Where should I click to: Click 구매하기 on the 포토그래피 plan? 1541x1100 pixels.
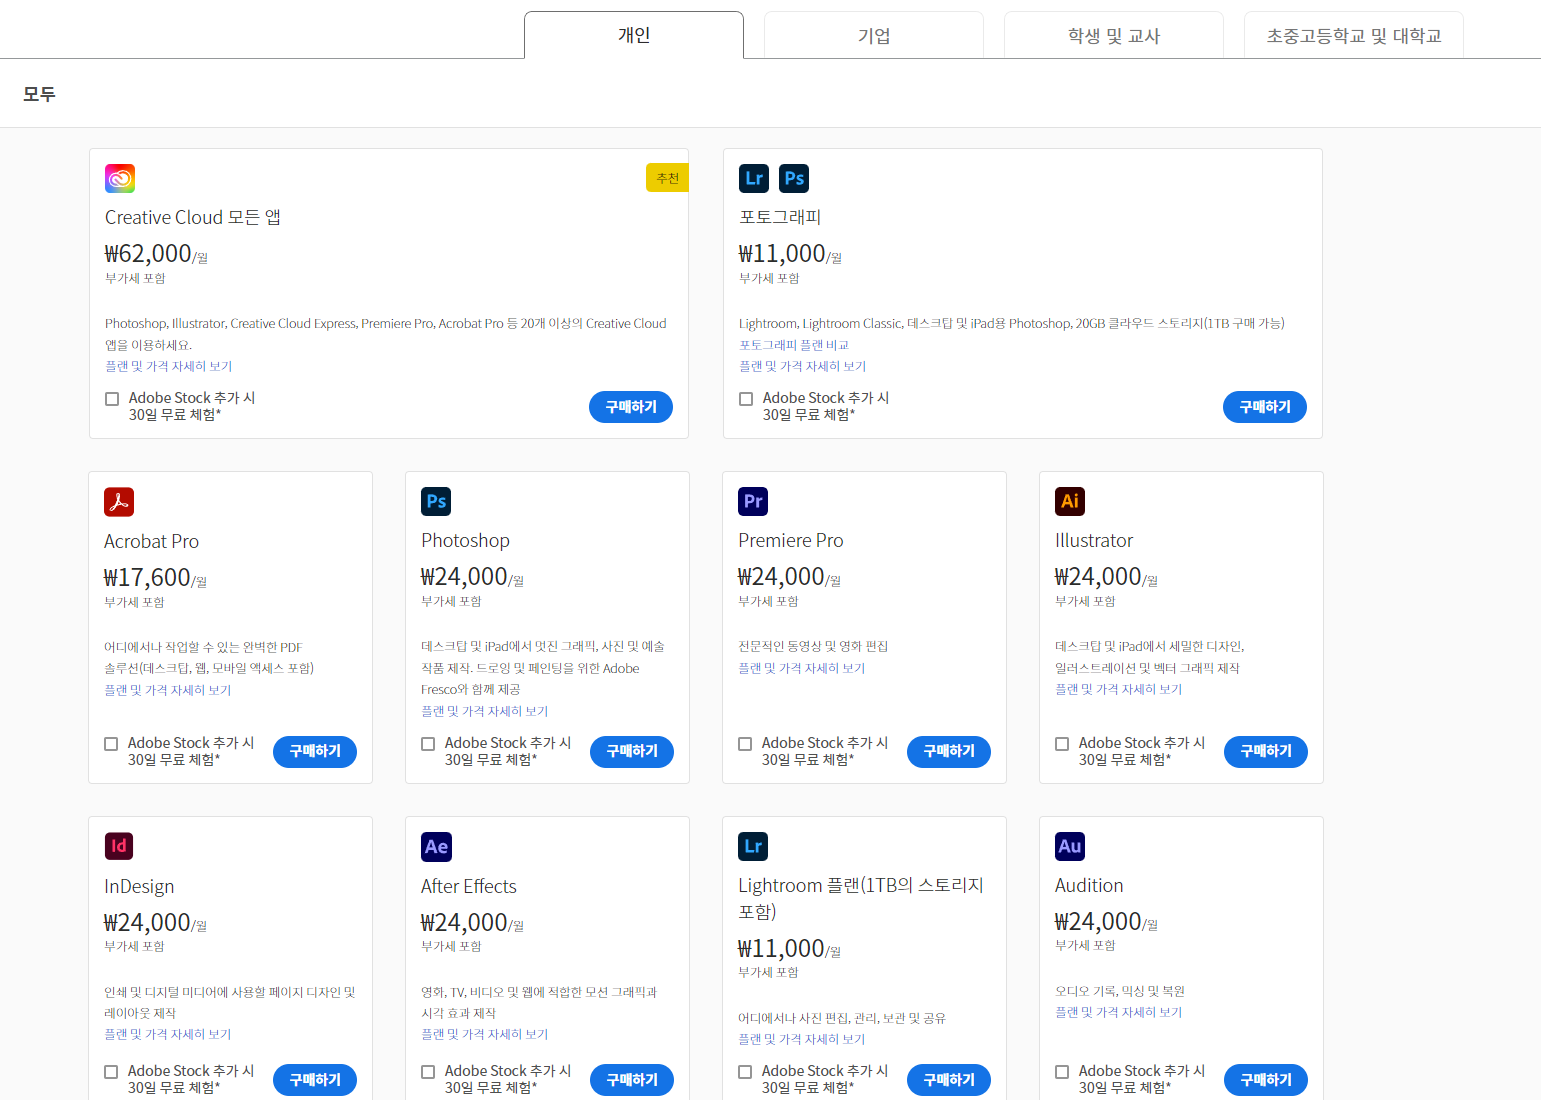(x=1265, y=407)
